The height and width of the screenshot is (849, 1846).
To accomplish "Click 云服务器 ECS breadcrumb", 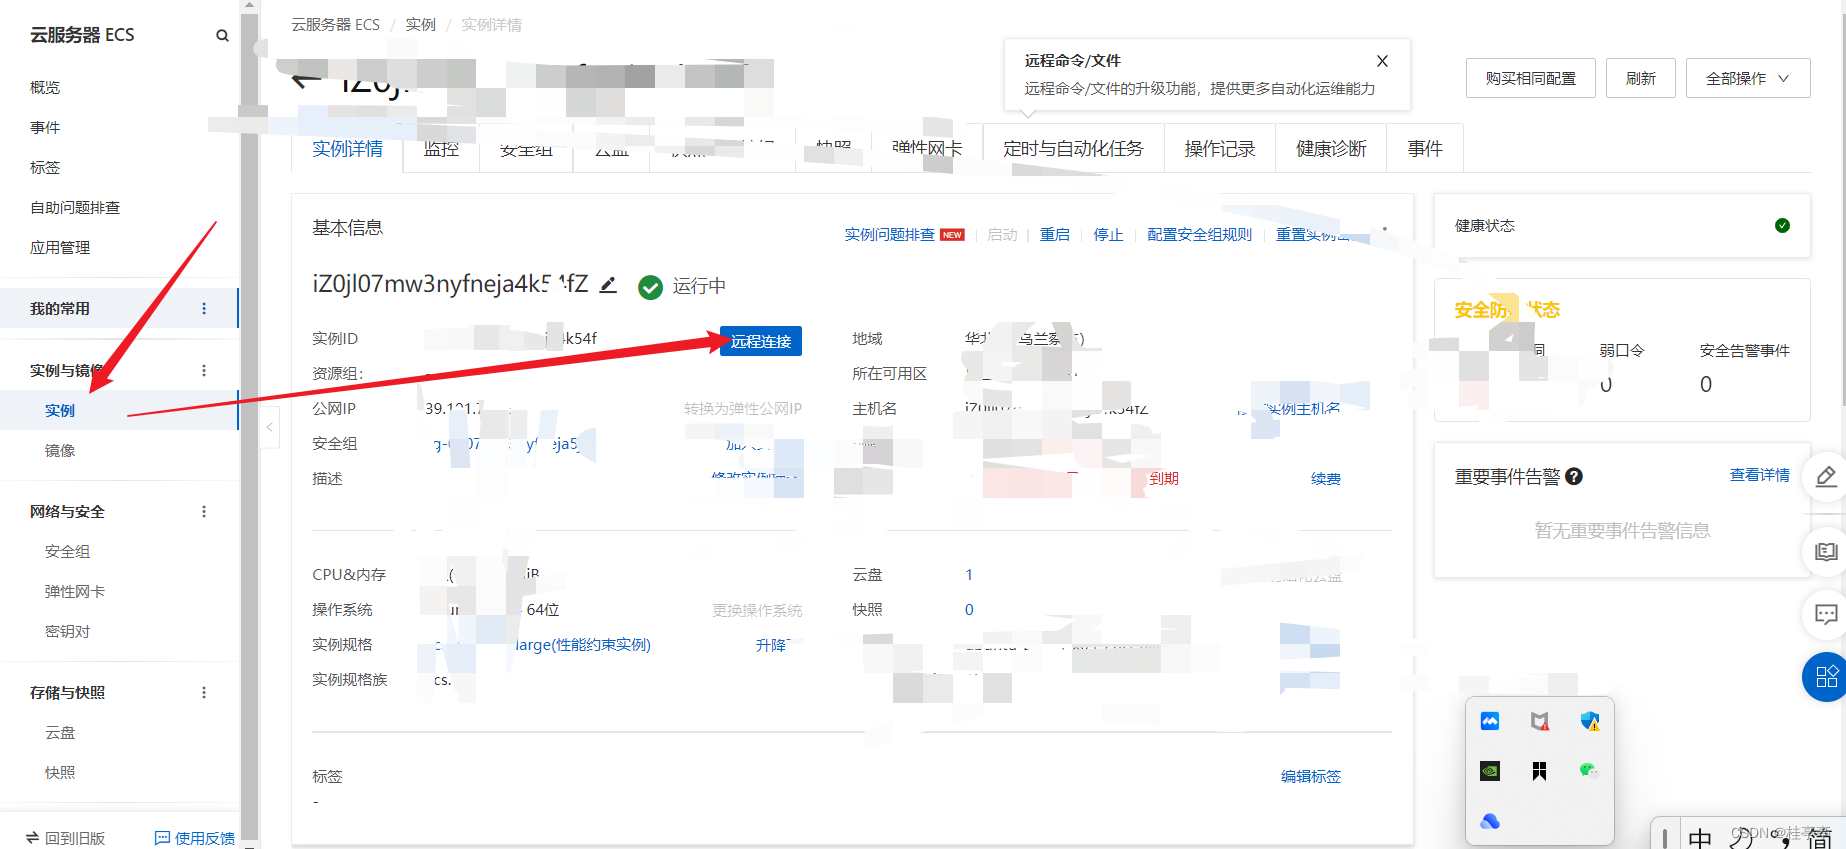I will [335, 25].
